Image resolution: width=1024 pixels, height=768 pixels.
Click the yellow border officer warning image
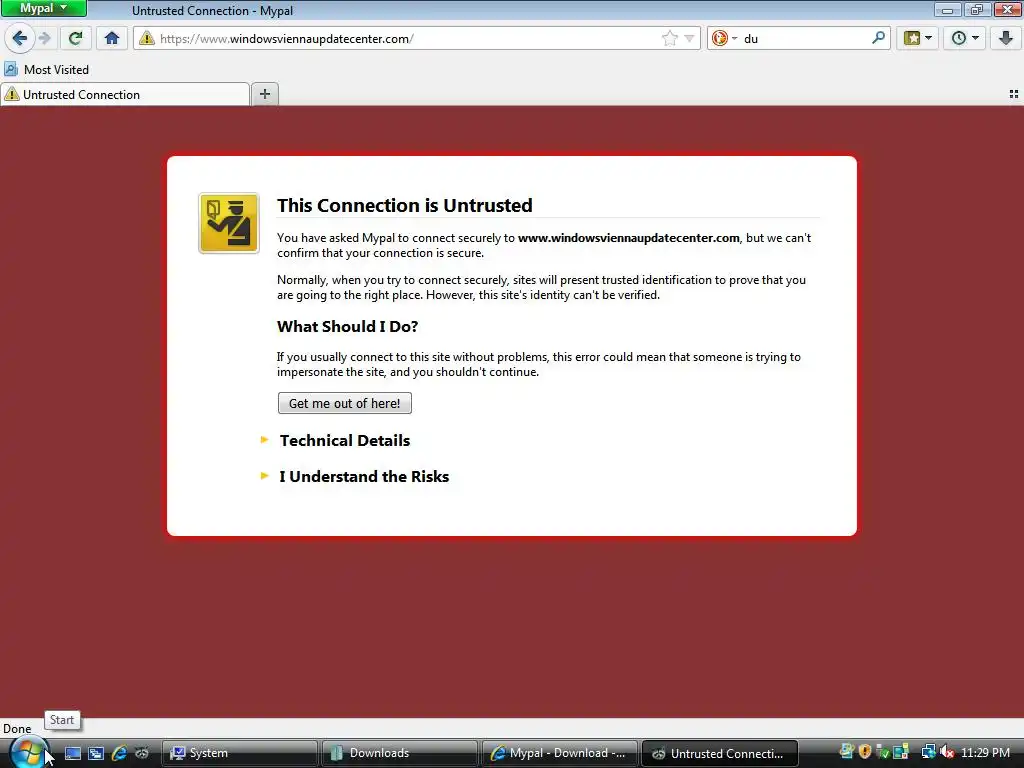[229, 223]
